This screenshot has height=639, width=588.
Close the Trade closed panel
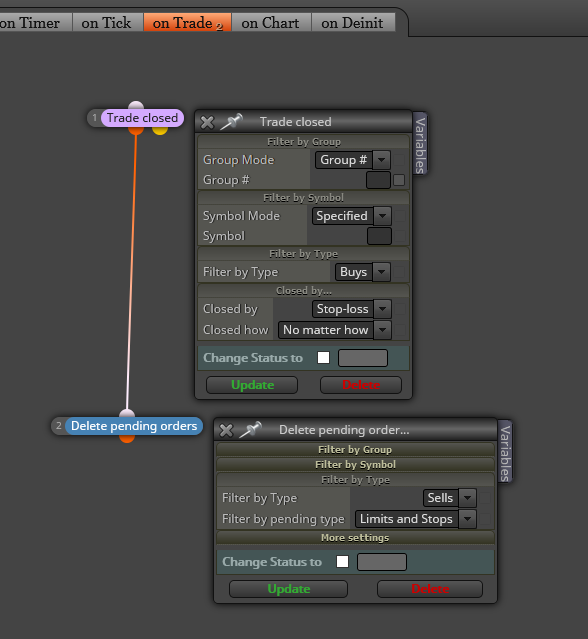click(x=207, y=122)
